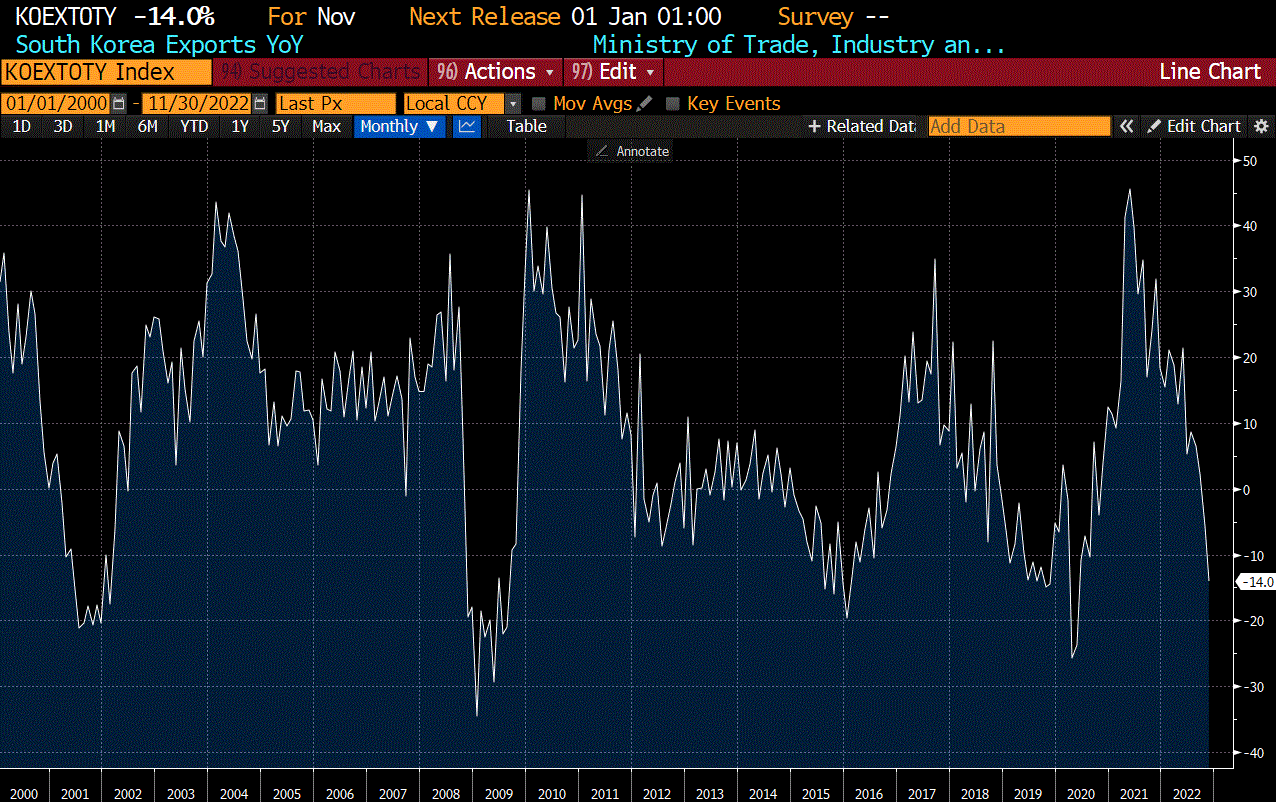Open the start date calendar picker
Viewport: 1276px width, 802px height.
(120, 103)
